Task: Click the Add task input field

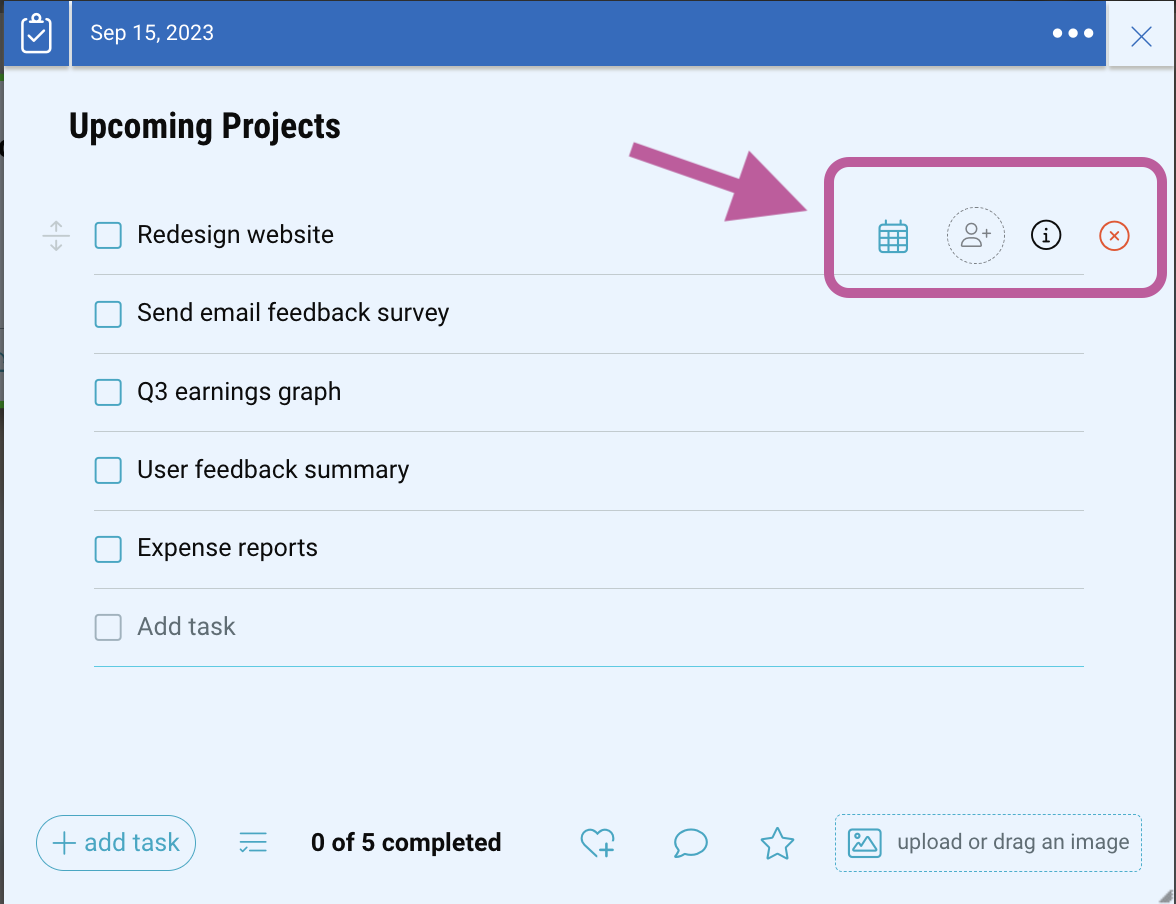Action: pos(187,627)
